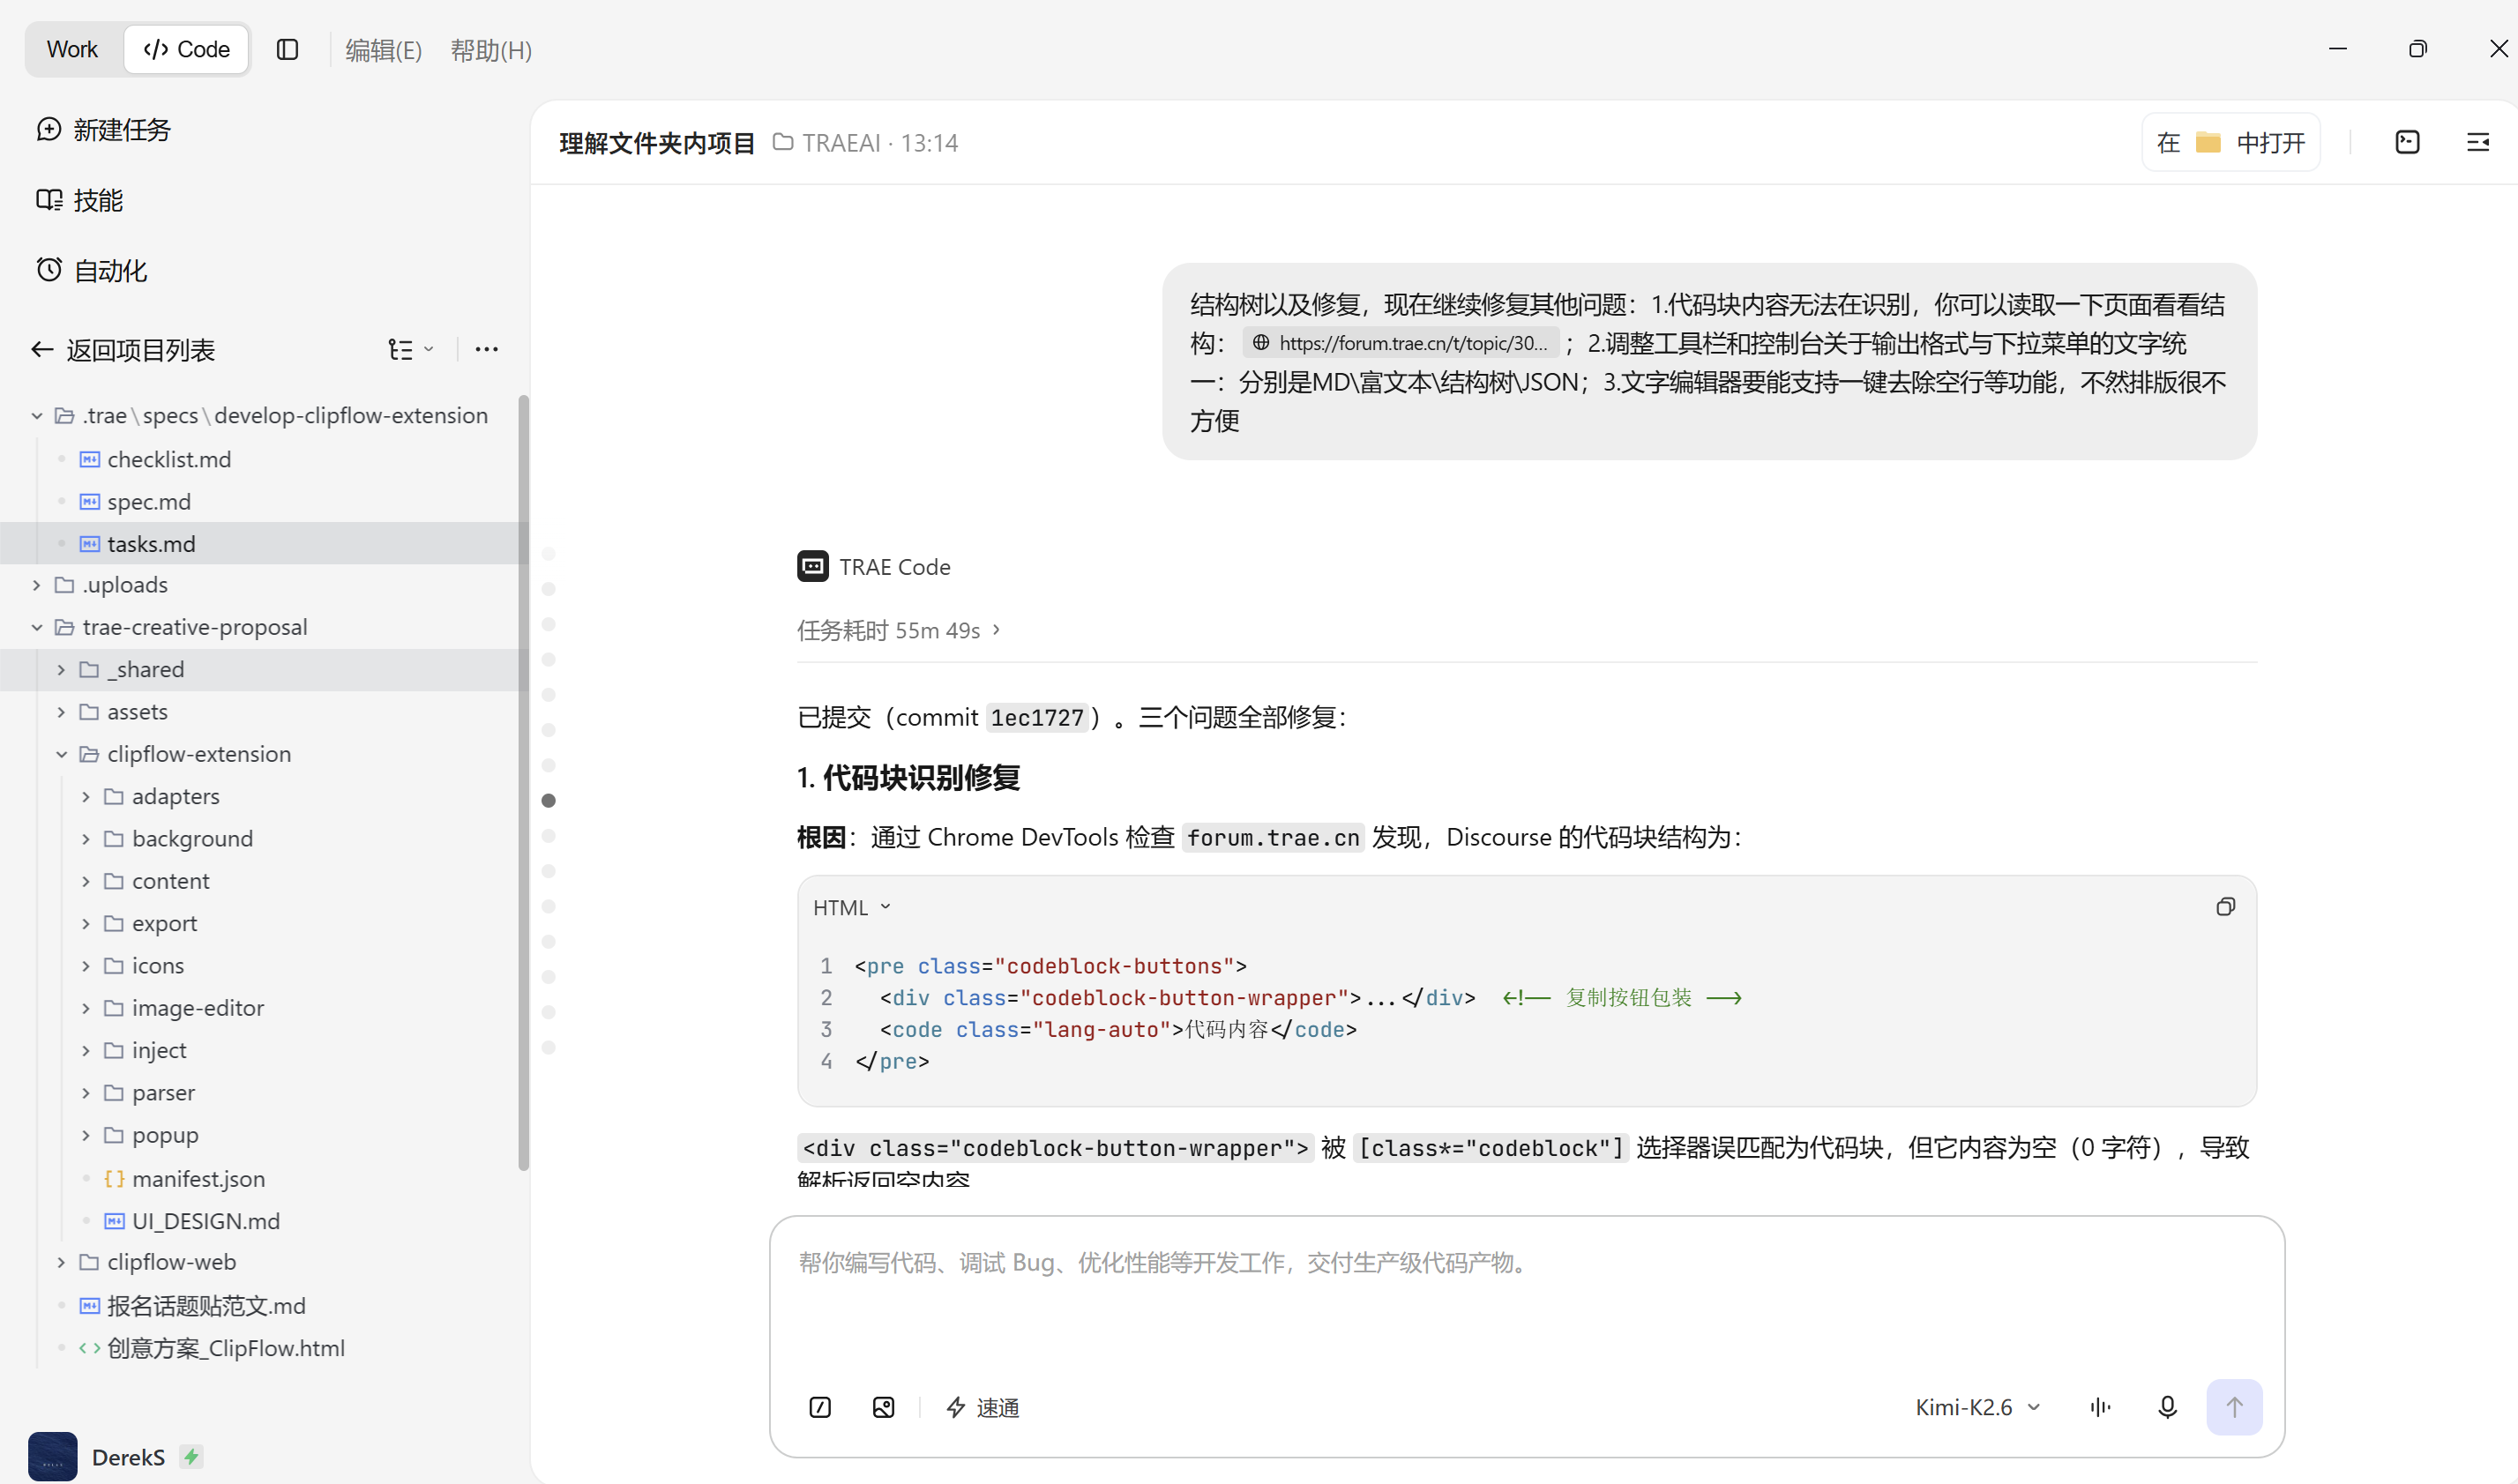Image resolution: width=2518 pixels, height=1484 pixels.
Task: Attach an image with the picture icon
Action: pyautogui.click(x=883, y=1407)
